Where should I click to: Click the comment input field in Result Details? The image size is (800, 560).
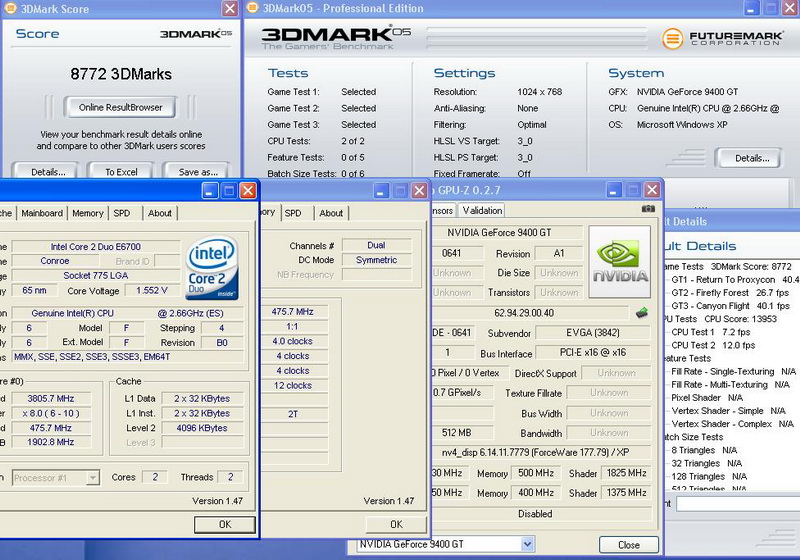coord(738,504)
